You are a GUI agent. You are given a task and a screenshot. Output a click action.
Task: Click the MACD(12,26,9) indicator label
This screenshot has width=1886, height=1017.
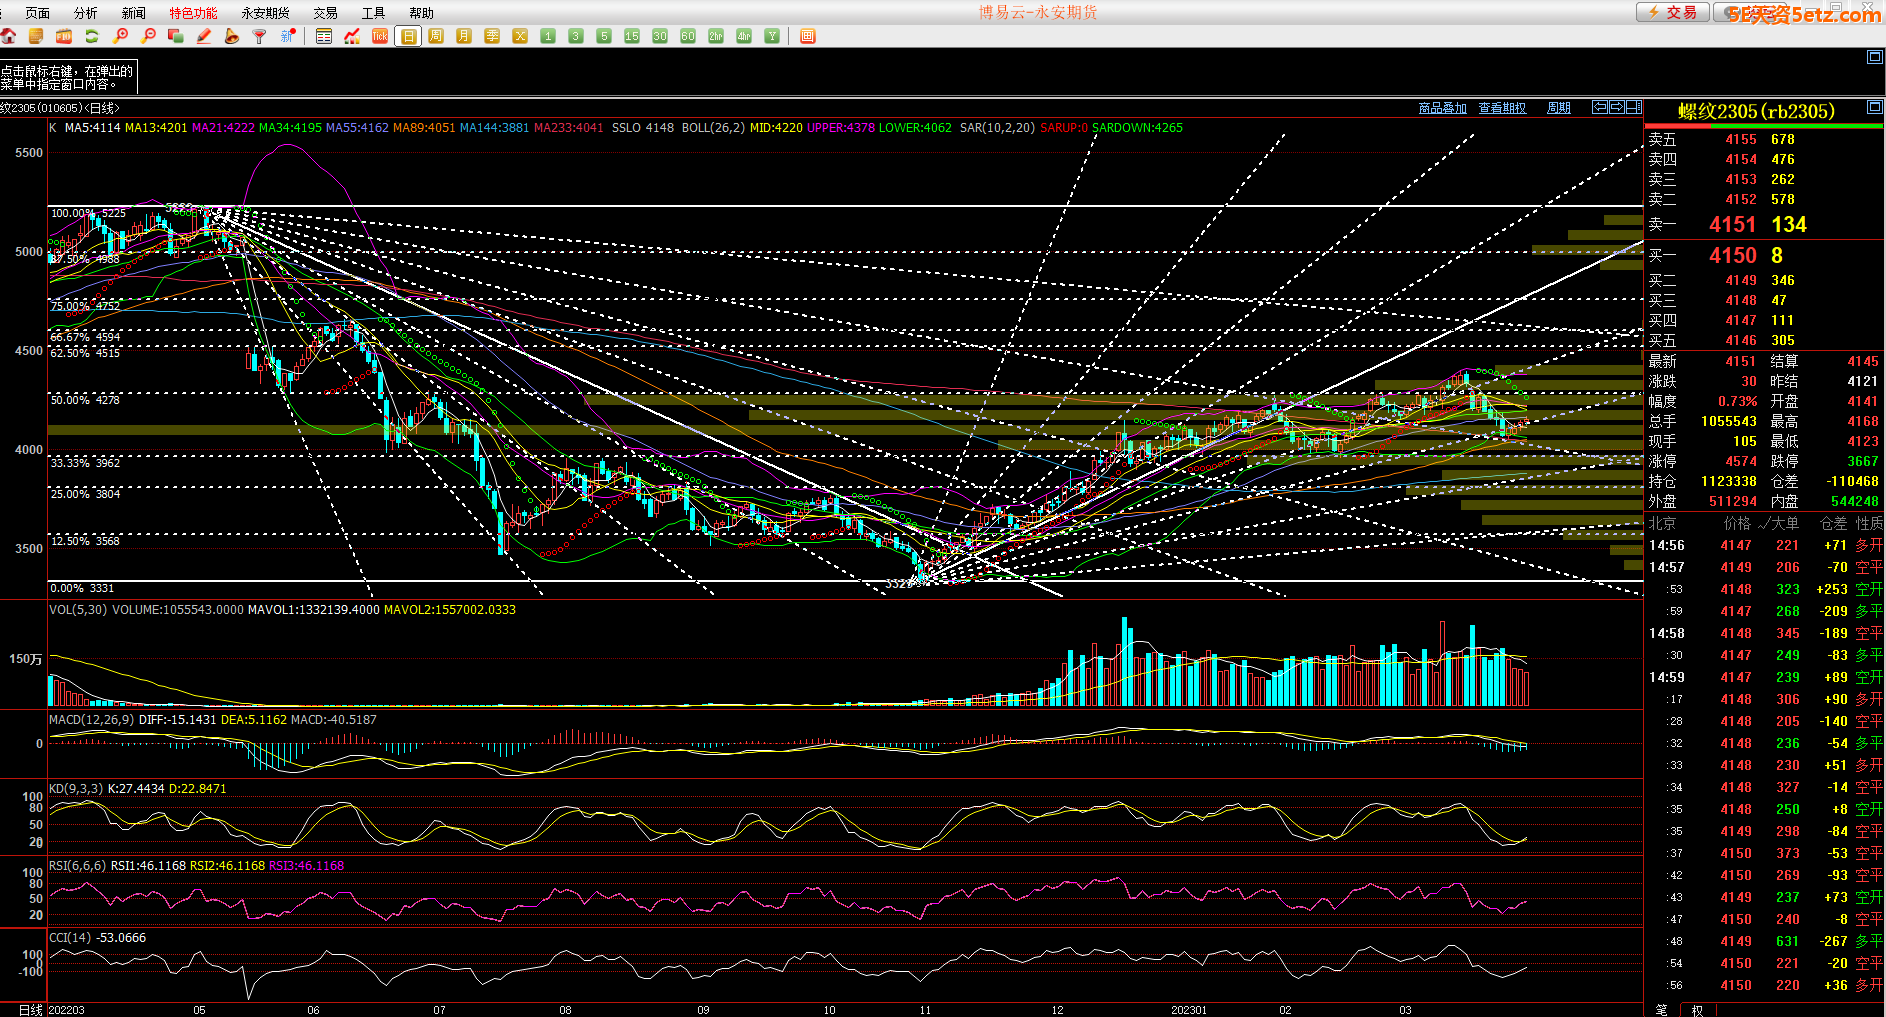pyautogui.click(x=92, y=720)
